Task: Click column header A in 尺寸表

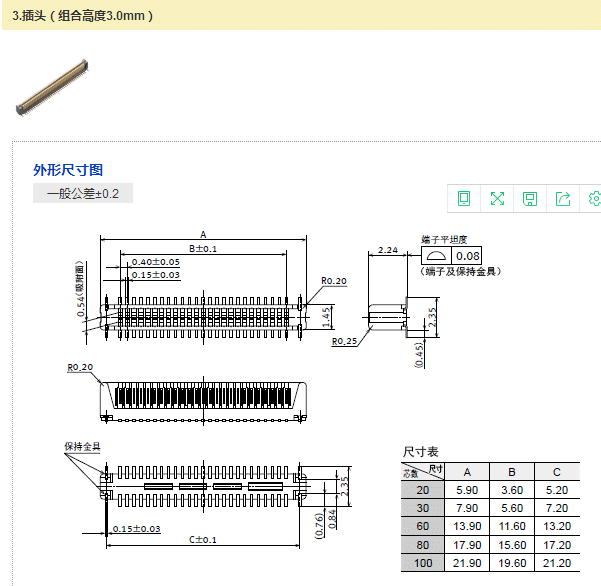Action: pyautogui.click(x=467, y=471)
